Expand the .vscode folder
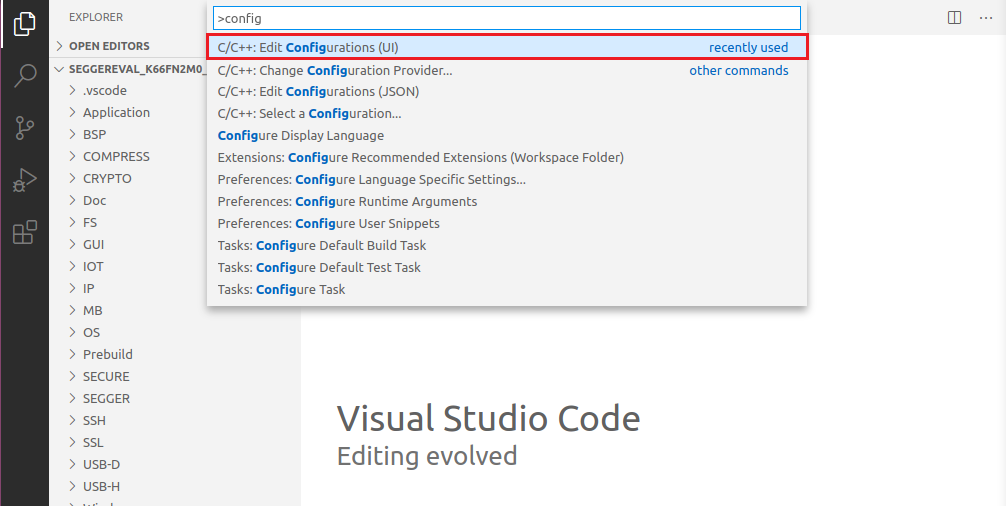 pos(104,90)
